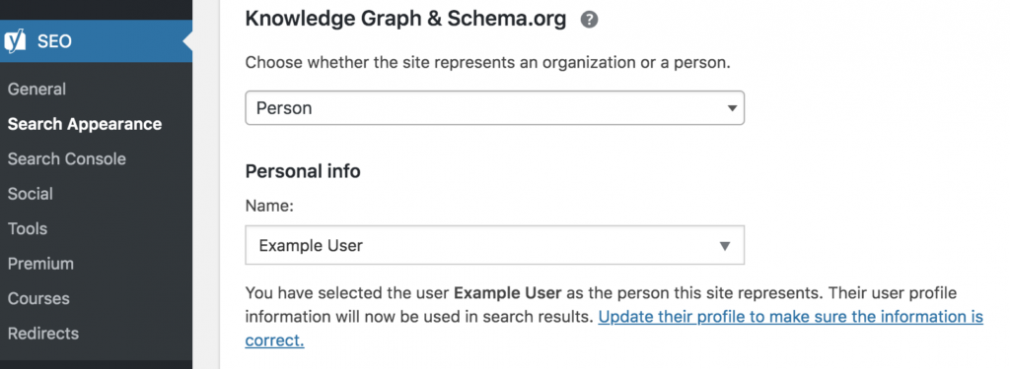This screenshot has width=1010, height=369.
Task: Go to the Premium page
Action: click(x=41, y=263)
